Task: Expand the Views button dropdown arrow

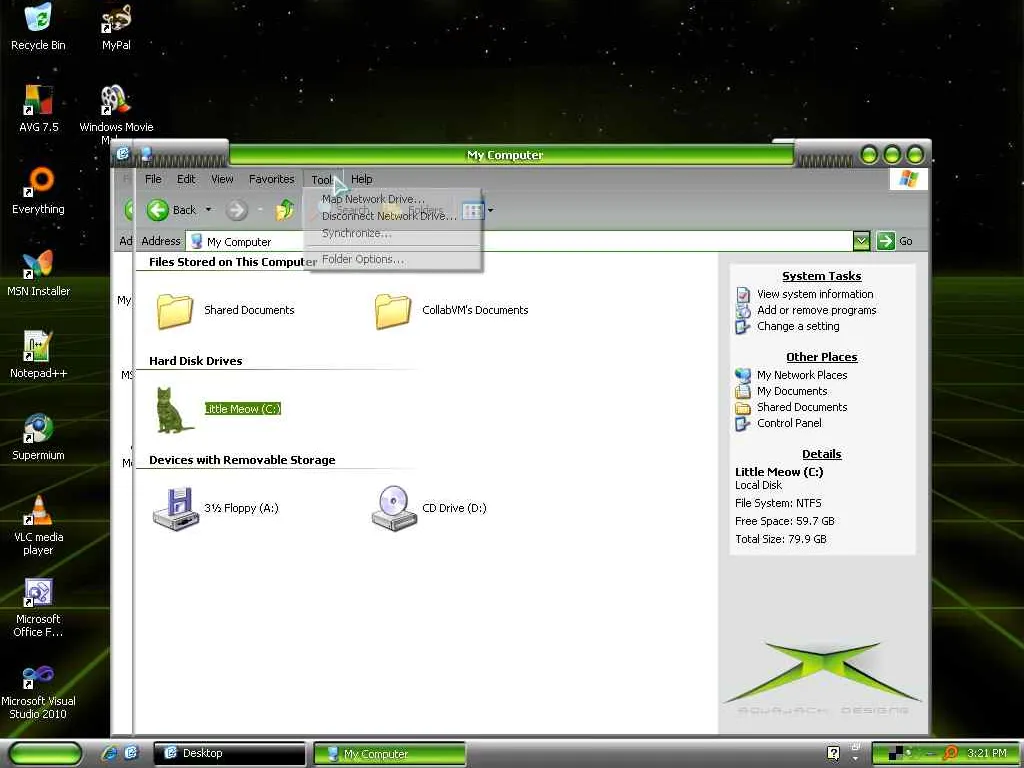Action: pos(490,210)
